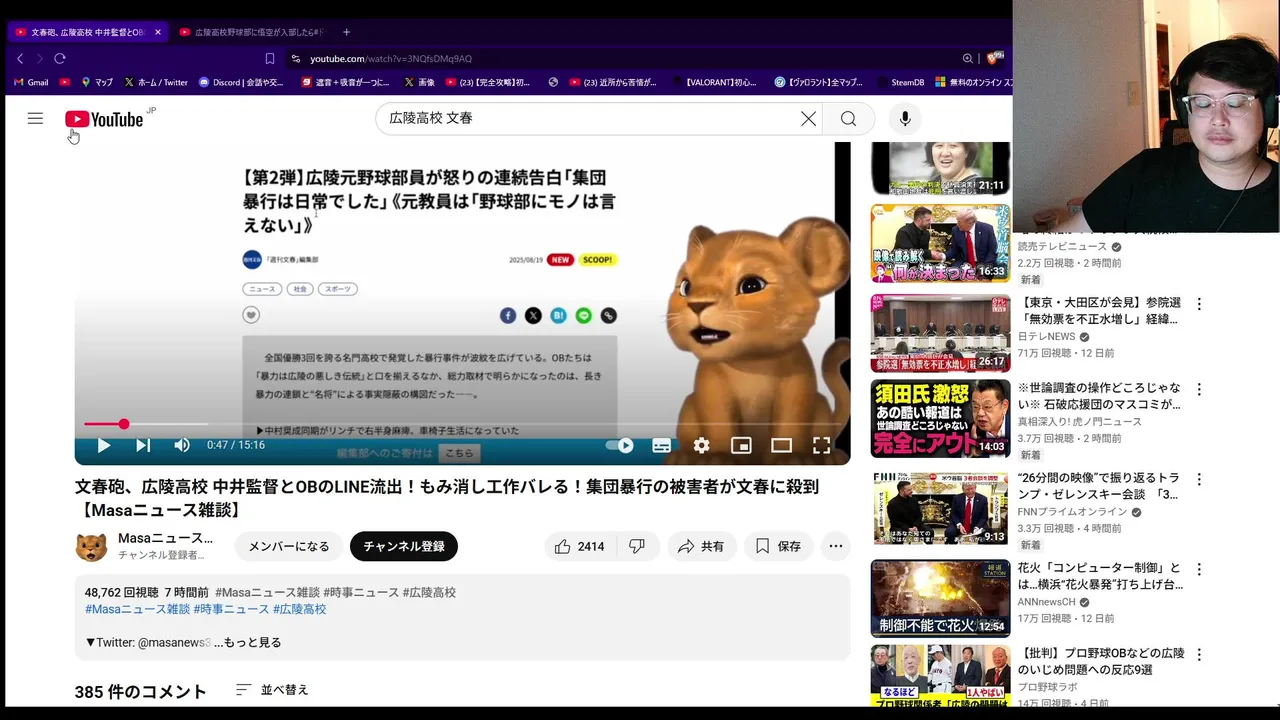The width and height of the screenshot is (1280, 720).
Task: Reload the page
Action: pyautogui.click(x=60, y=59)
